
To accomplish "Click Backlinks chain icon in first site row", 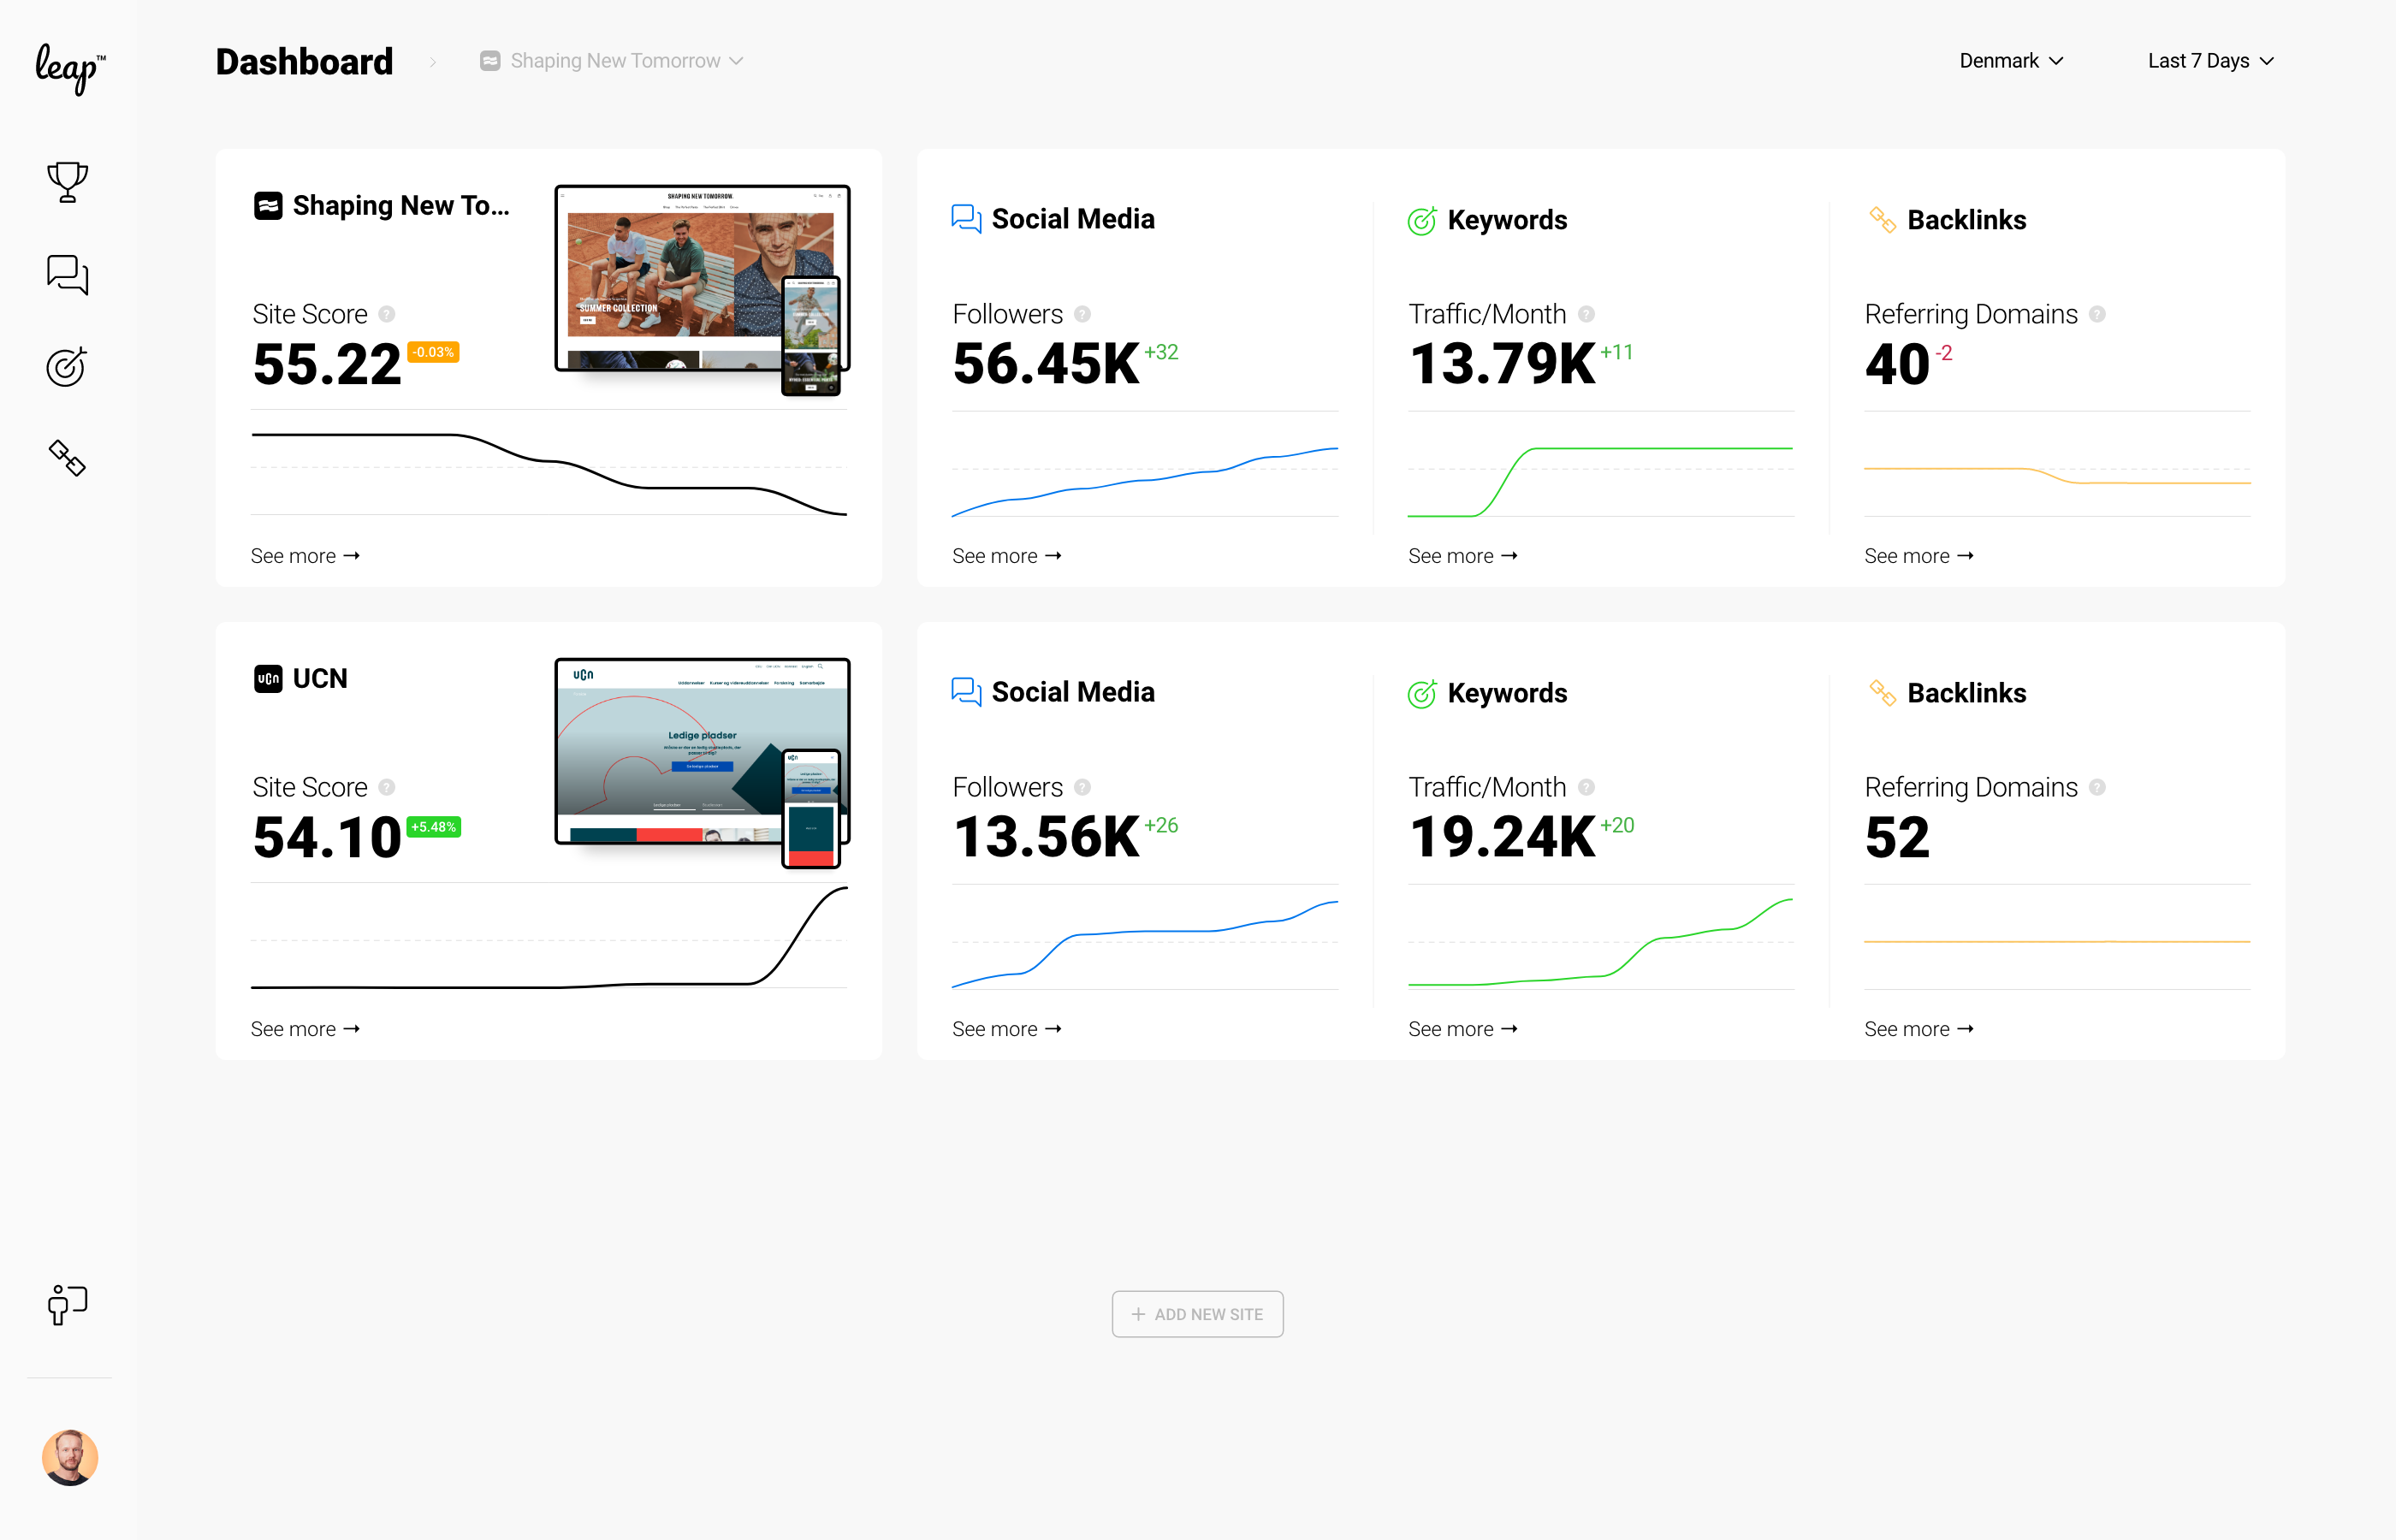I will tap(1882, 219).
